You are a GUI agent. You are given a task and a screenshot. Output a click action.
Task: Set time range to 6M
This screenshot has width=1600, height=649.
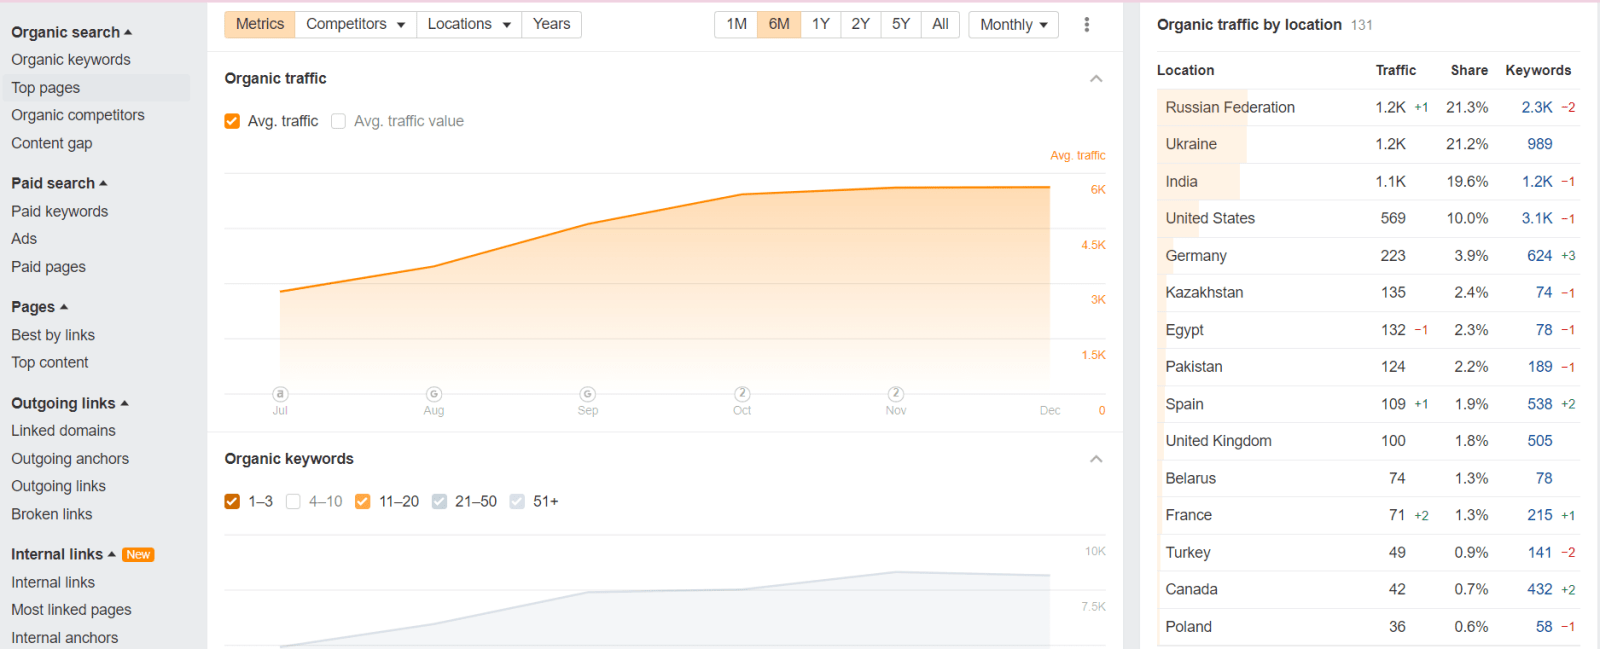coord(779,24)
